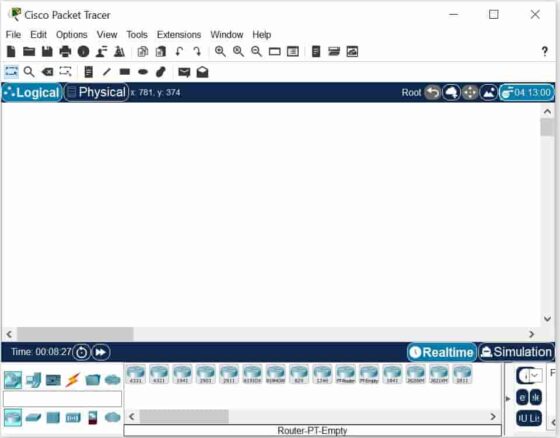560x438 pixels.
Task: Pick the Inspect magnifier tool
Action: coord(29,72)
